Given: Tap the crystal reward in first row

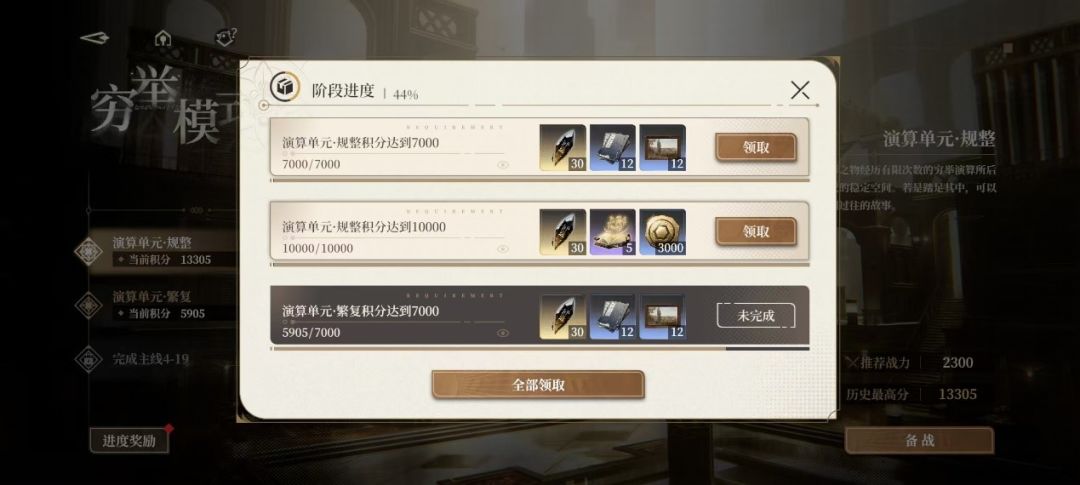Looking at the screenshot, I should tap(563, 147).
